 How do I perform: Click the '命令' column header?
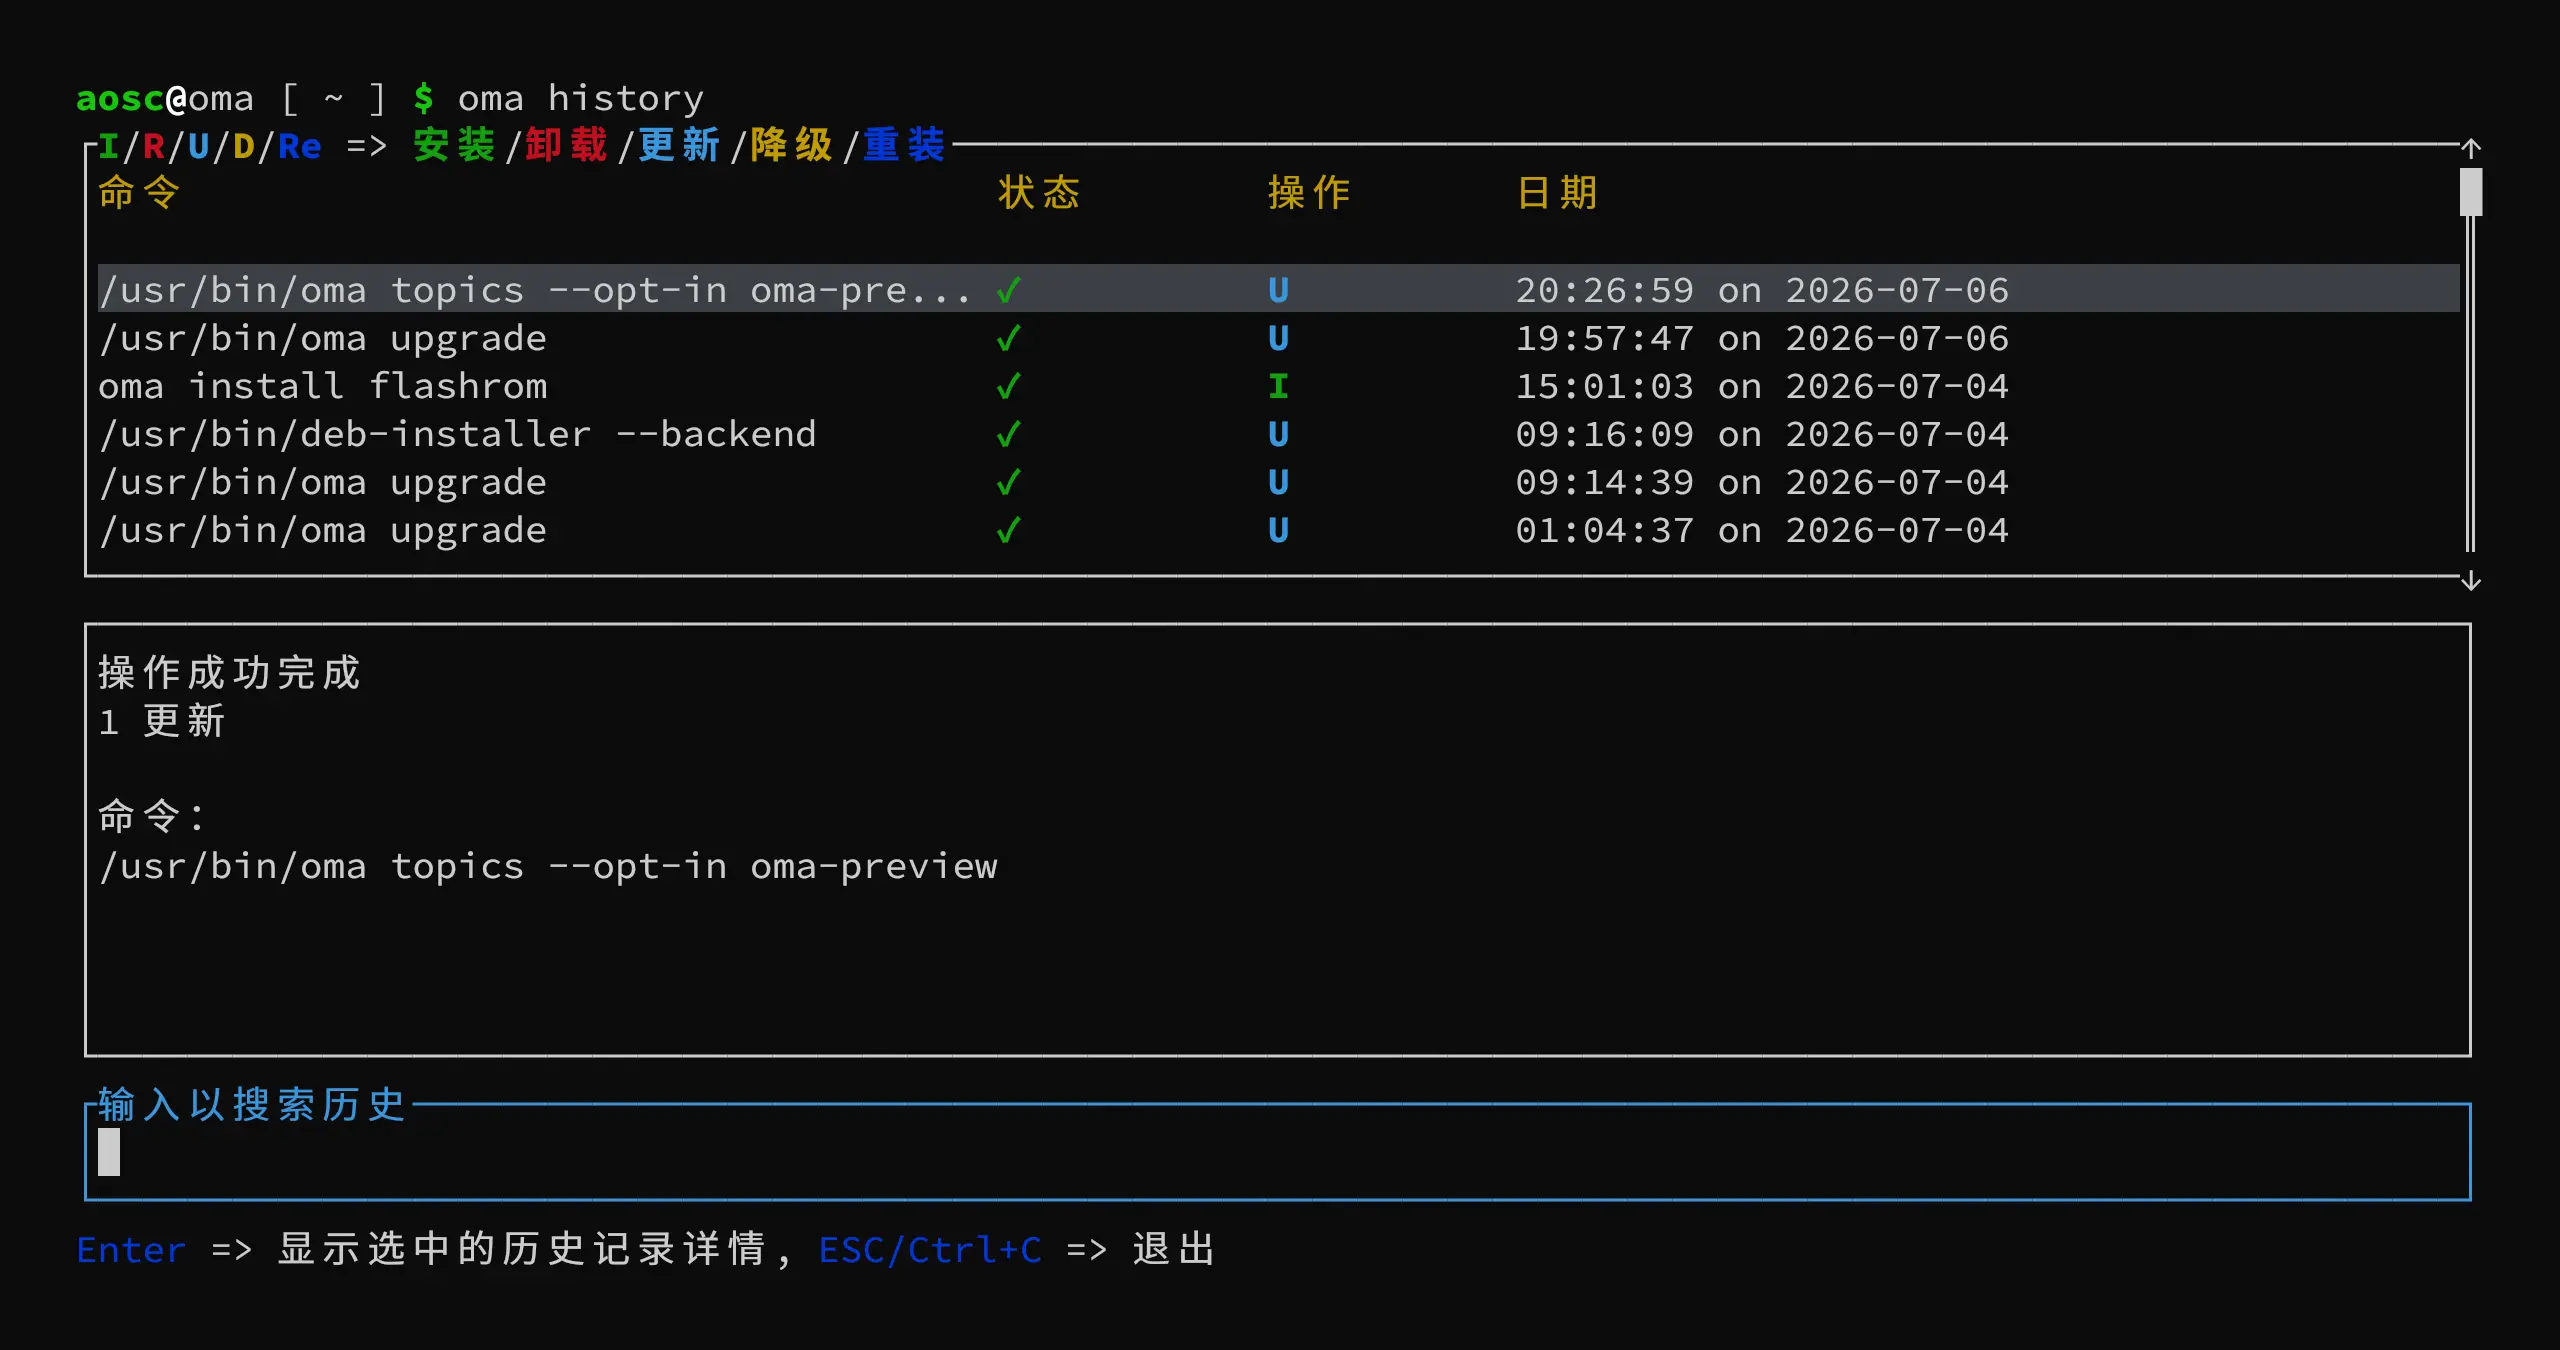coord(139,192)
